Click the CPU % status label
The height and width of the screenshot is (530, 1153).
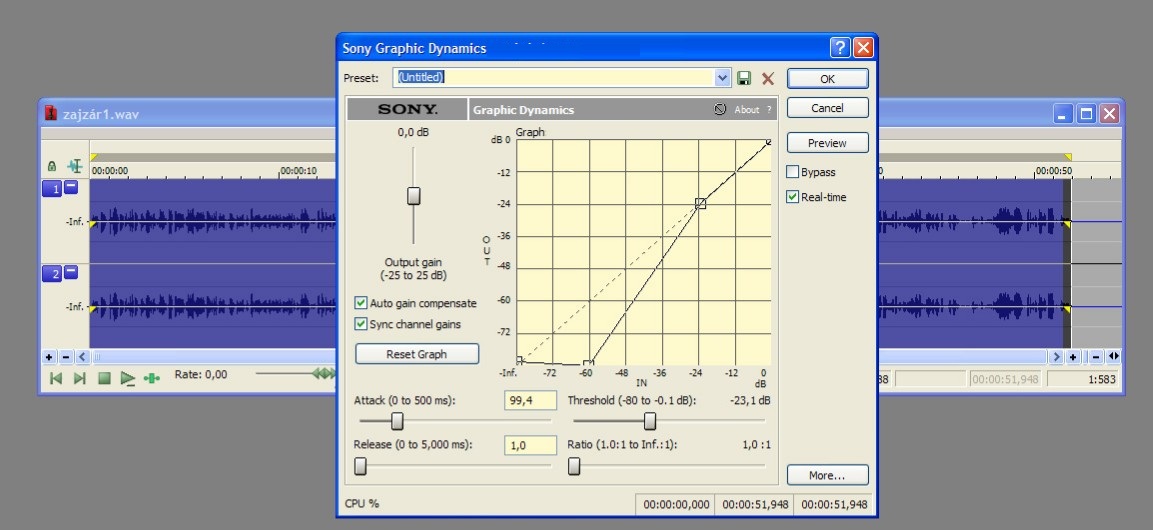coord(362,504)
